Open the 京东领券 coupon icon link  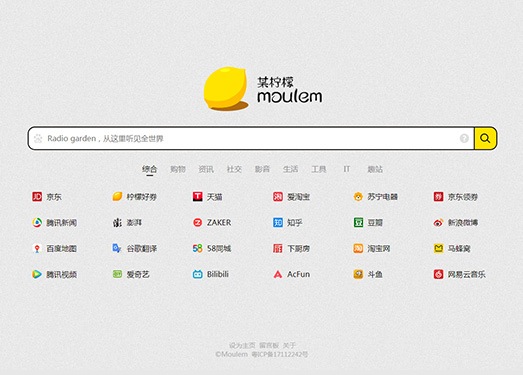pos(456,197)
